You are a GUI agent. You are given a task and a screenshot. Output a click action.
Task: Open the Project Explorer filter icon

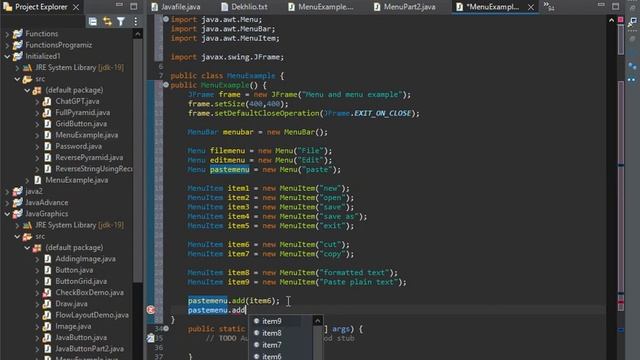[121, 22]
